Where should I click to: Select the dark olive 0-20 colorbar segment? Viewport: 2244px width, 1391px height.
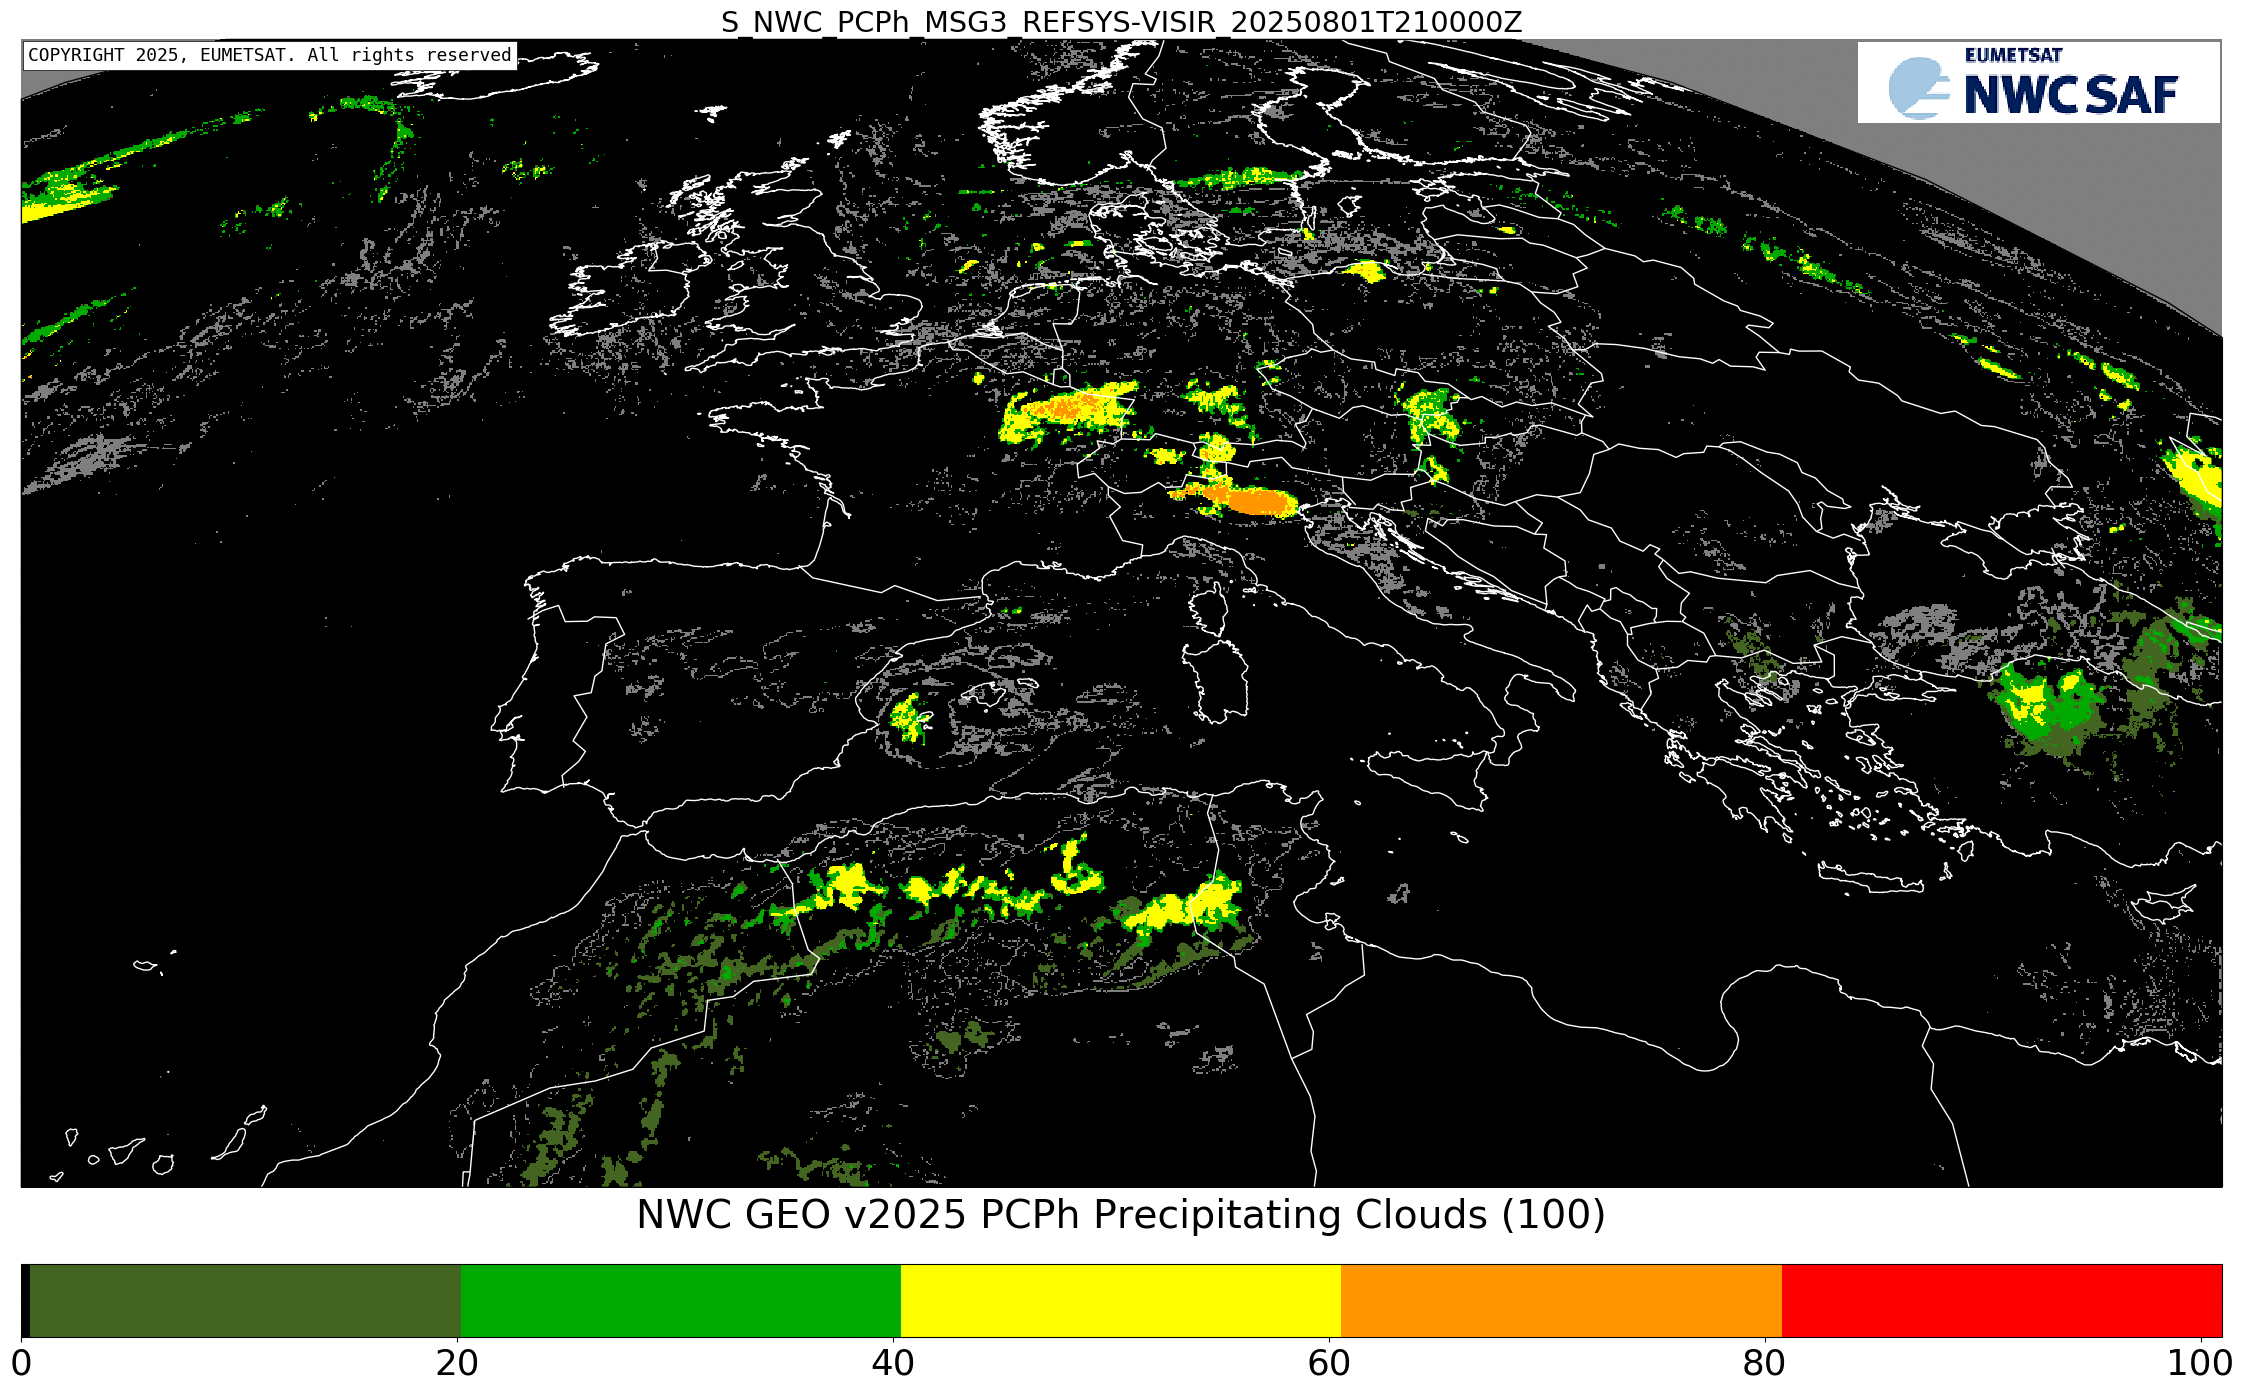point(245,1300)
